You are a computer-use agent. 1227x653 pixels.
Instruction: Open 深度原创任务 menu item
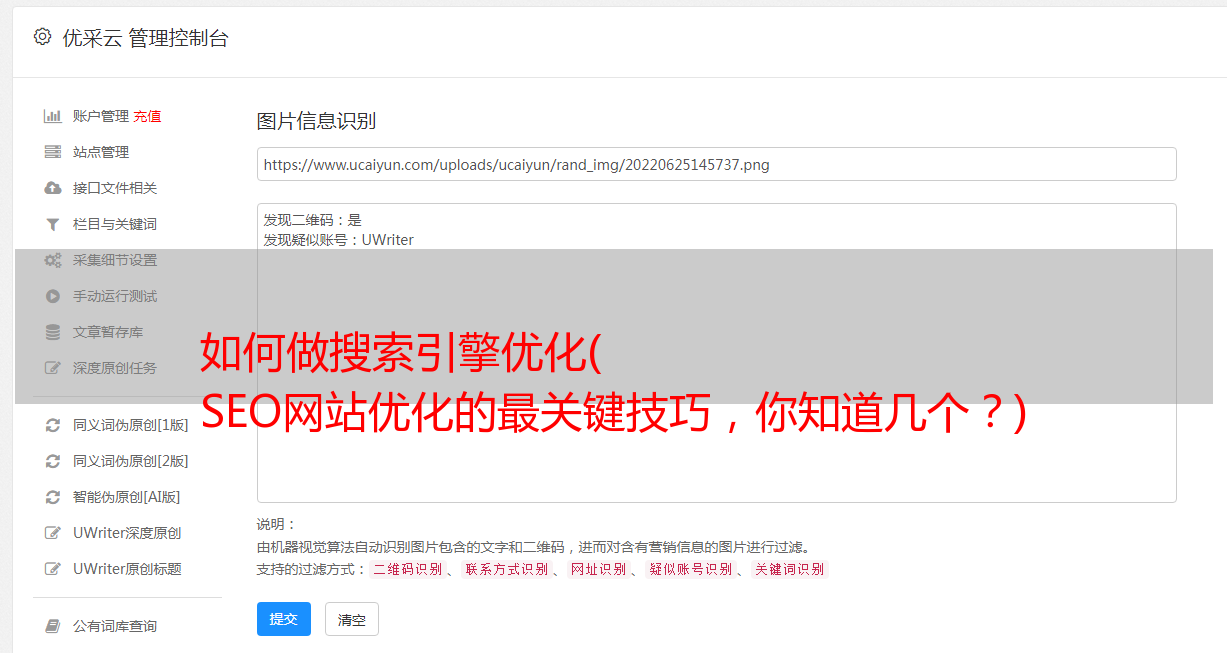[115, 368]
